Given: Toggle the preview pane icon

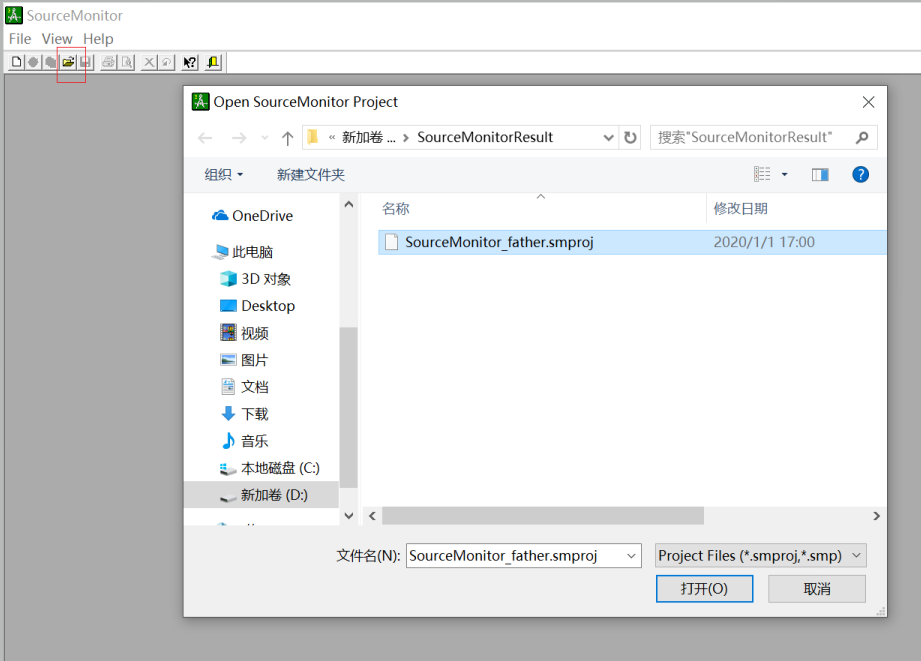Looking at the screenshot, I should 820,174.
